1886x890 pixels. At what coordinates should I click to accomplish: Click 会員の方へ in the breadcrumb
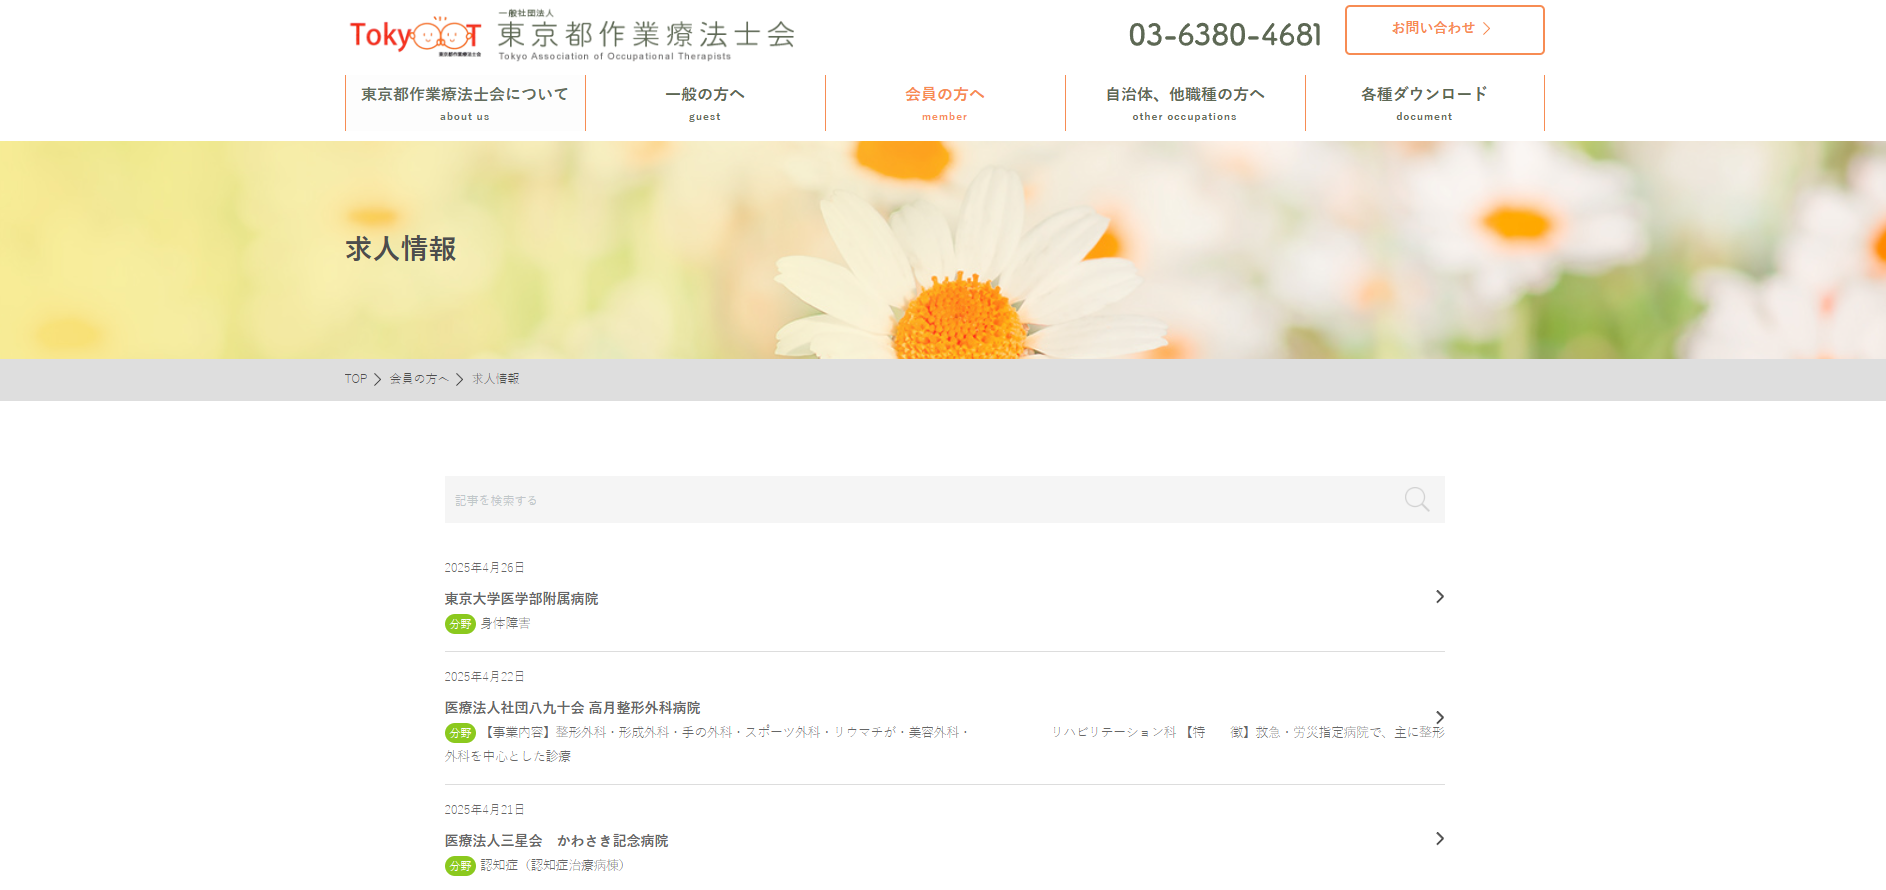pos(419,379)
